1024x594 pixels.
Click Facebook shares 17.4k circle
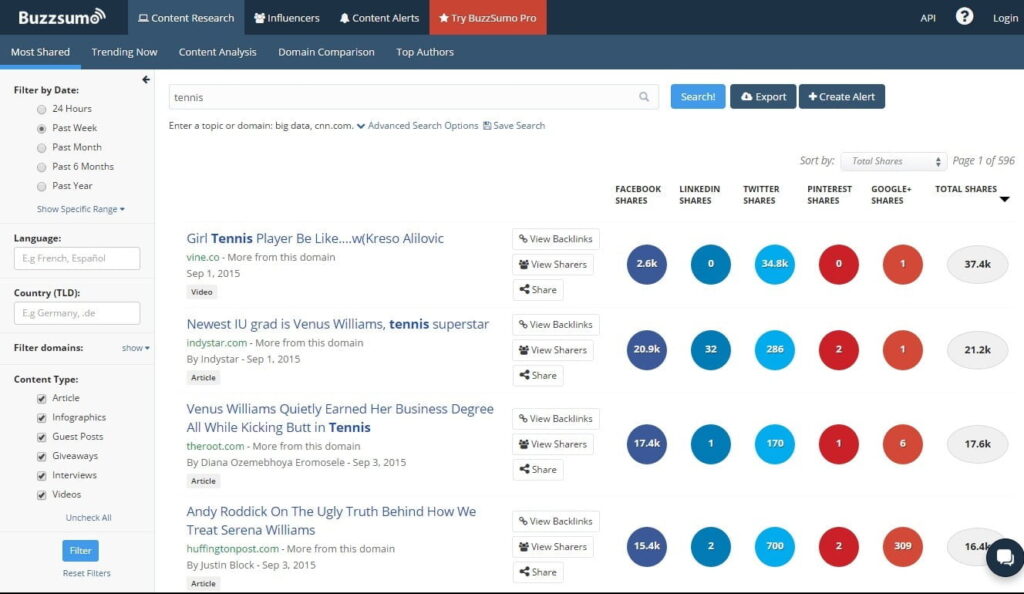(647, 443)
